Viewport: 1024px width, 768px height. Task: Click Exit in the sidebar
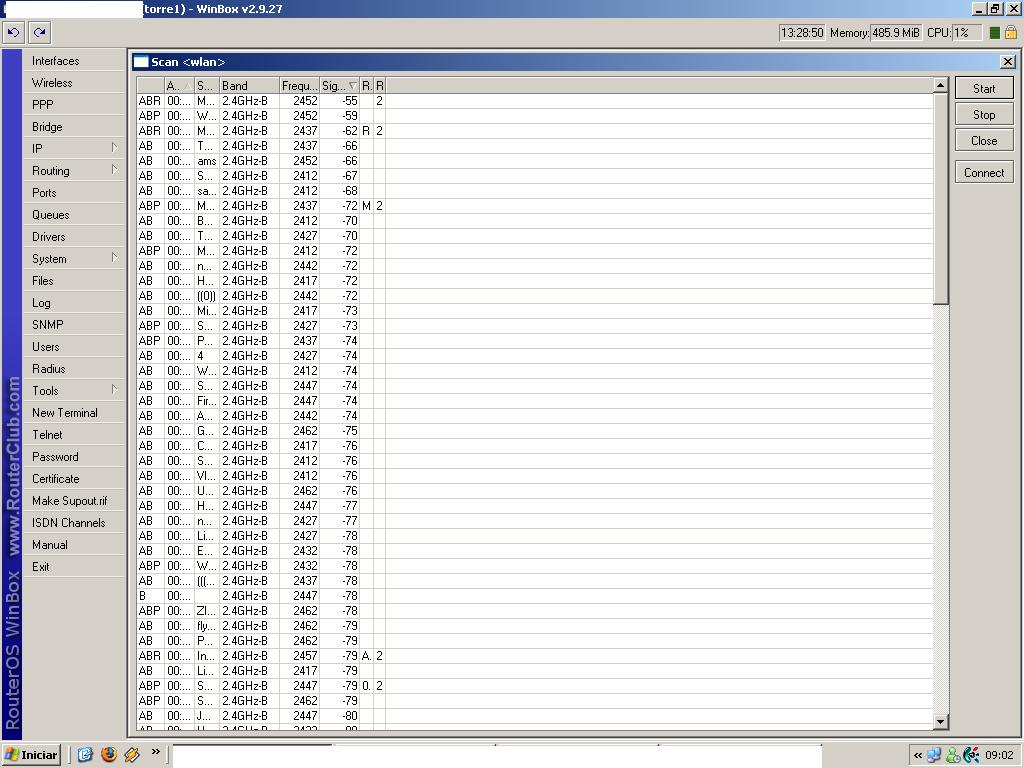coord(74,567)
